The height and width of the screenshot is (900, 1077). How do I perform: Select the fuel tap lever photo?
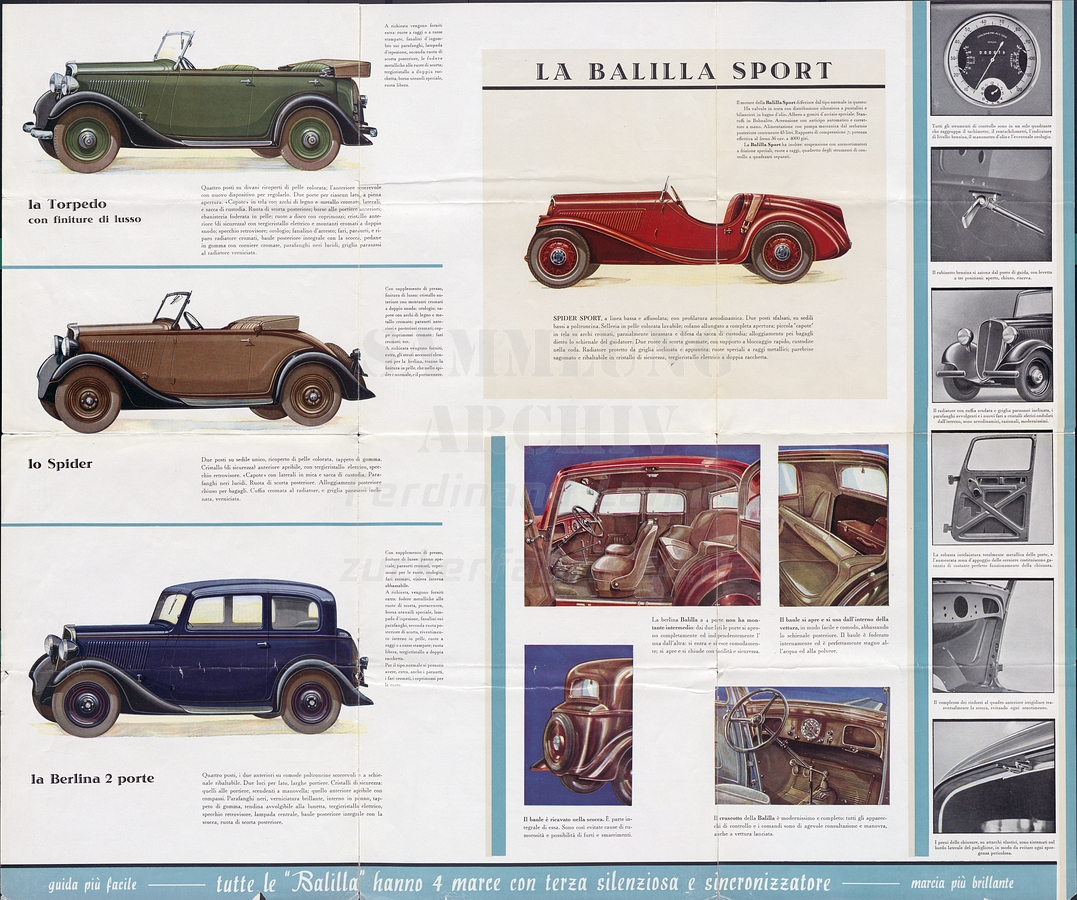pos(991,204)
